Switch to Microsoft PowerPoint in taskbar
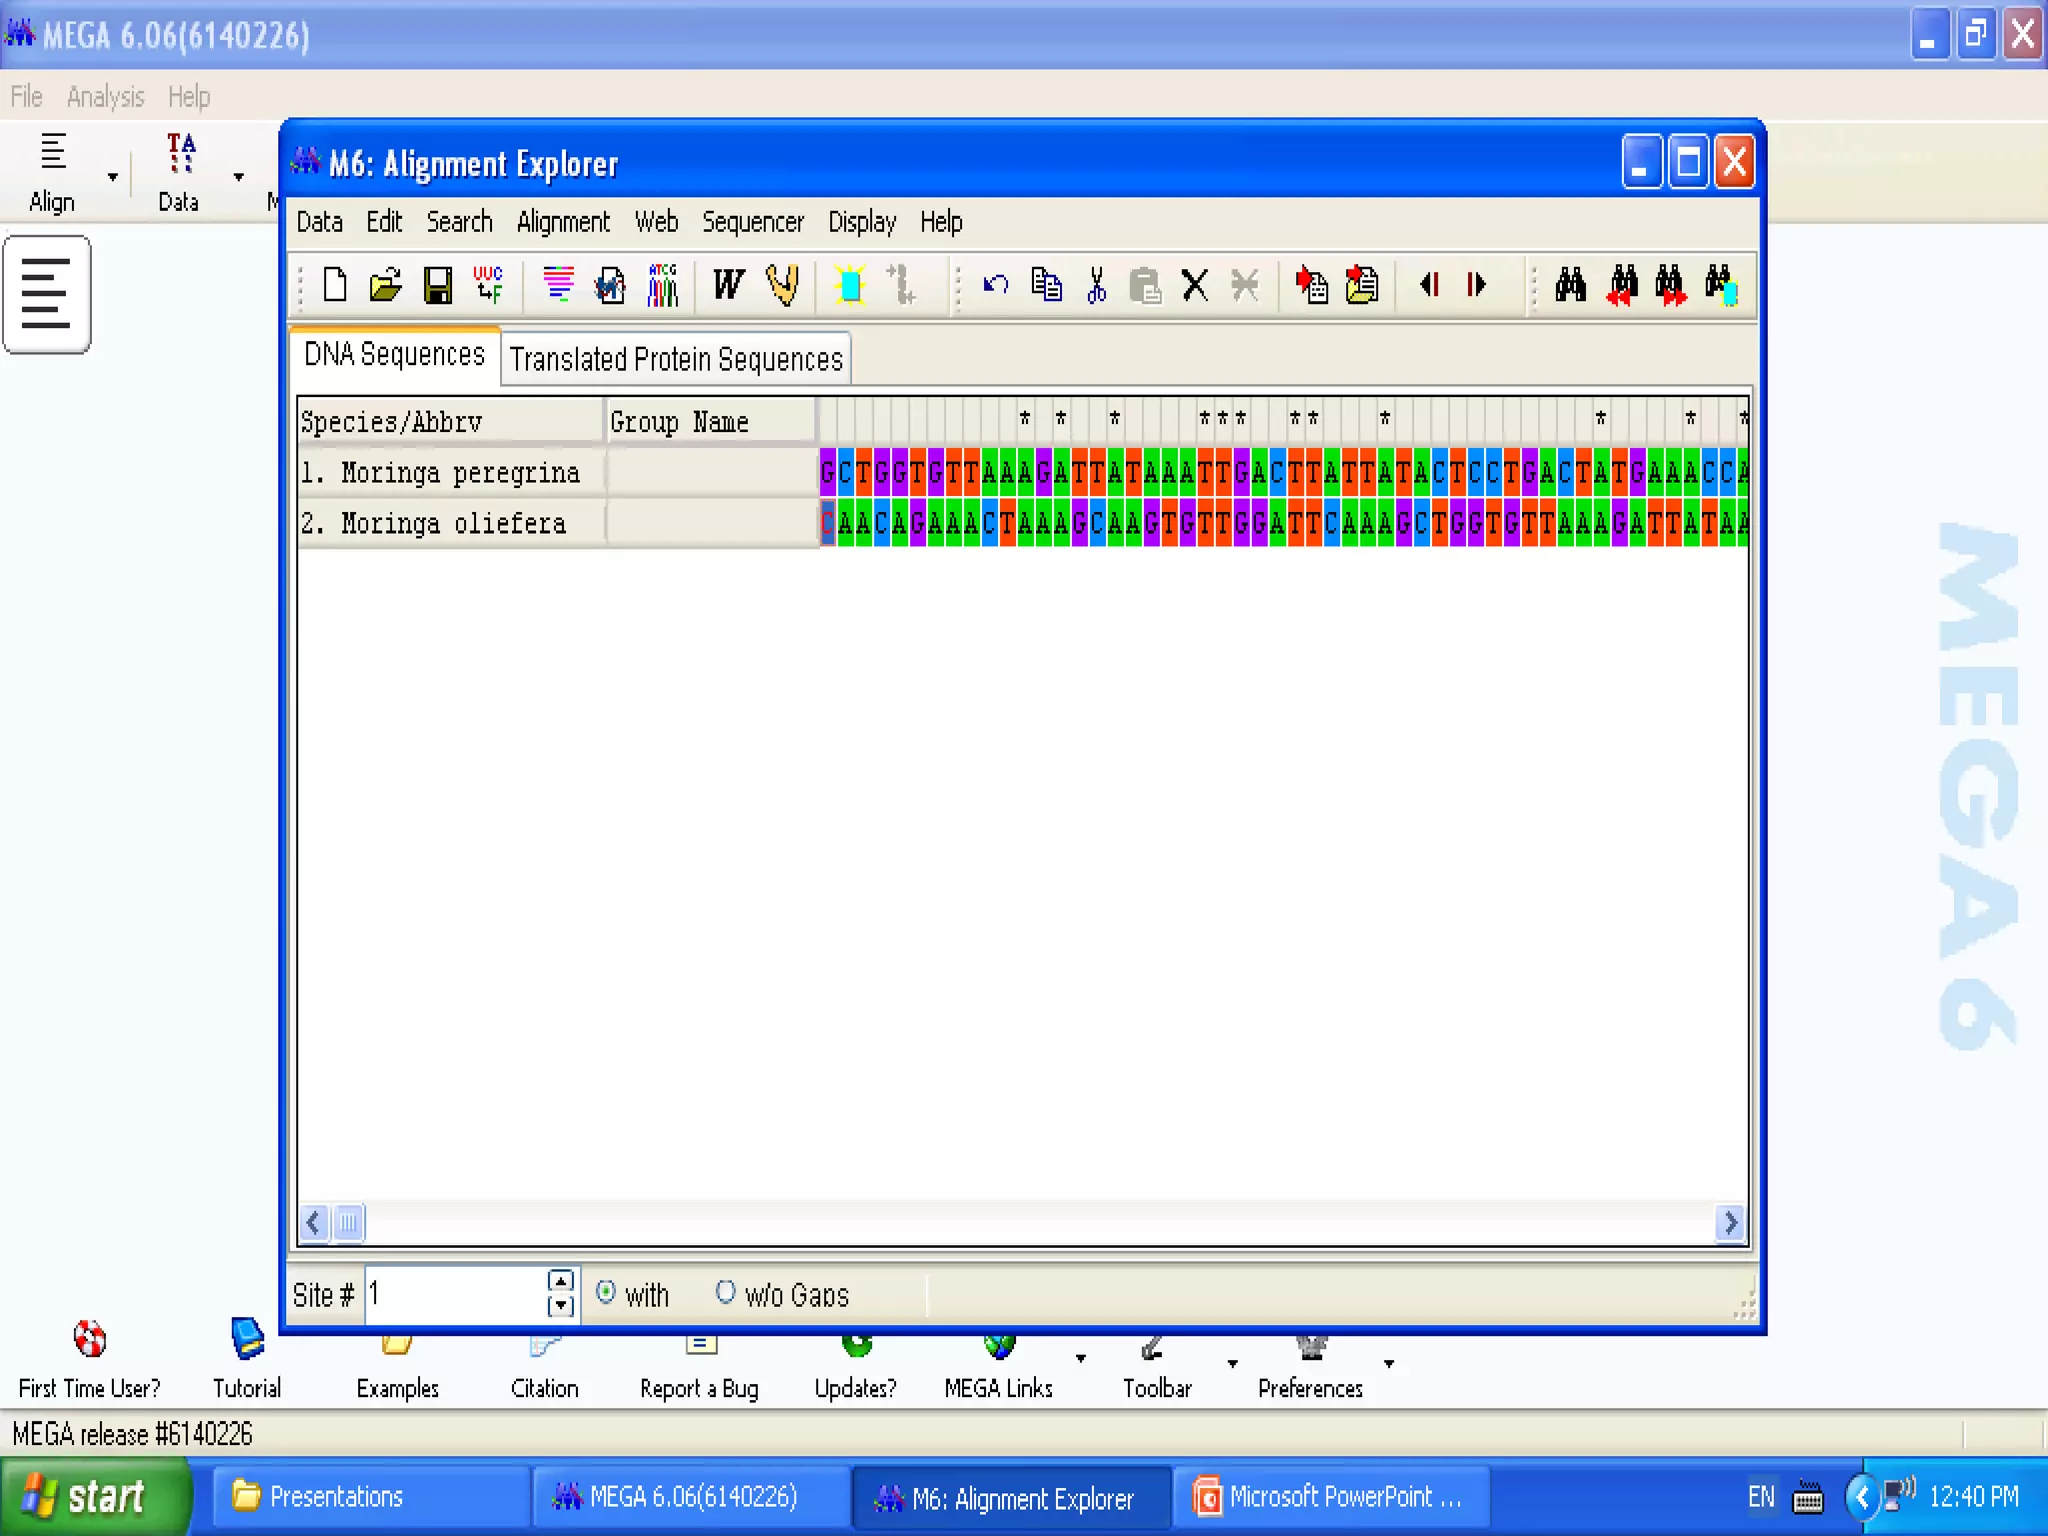The image size is (2048, 1536). [1330, 1497]
